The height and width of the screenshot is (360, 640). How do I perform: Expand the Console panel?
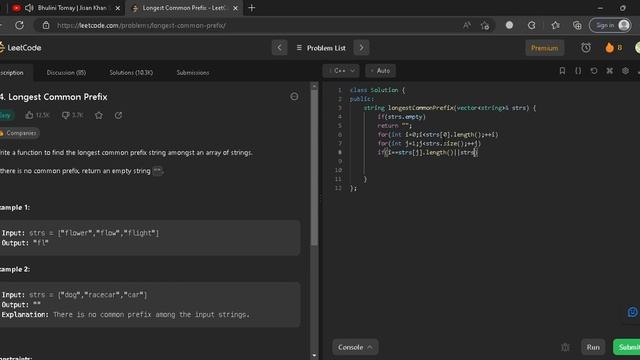tap(355, 347)
